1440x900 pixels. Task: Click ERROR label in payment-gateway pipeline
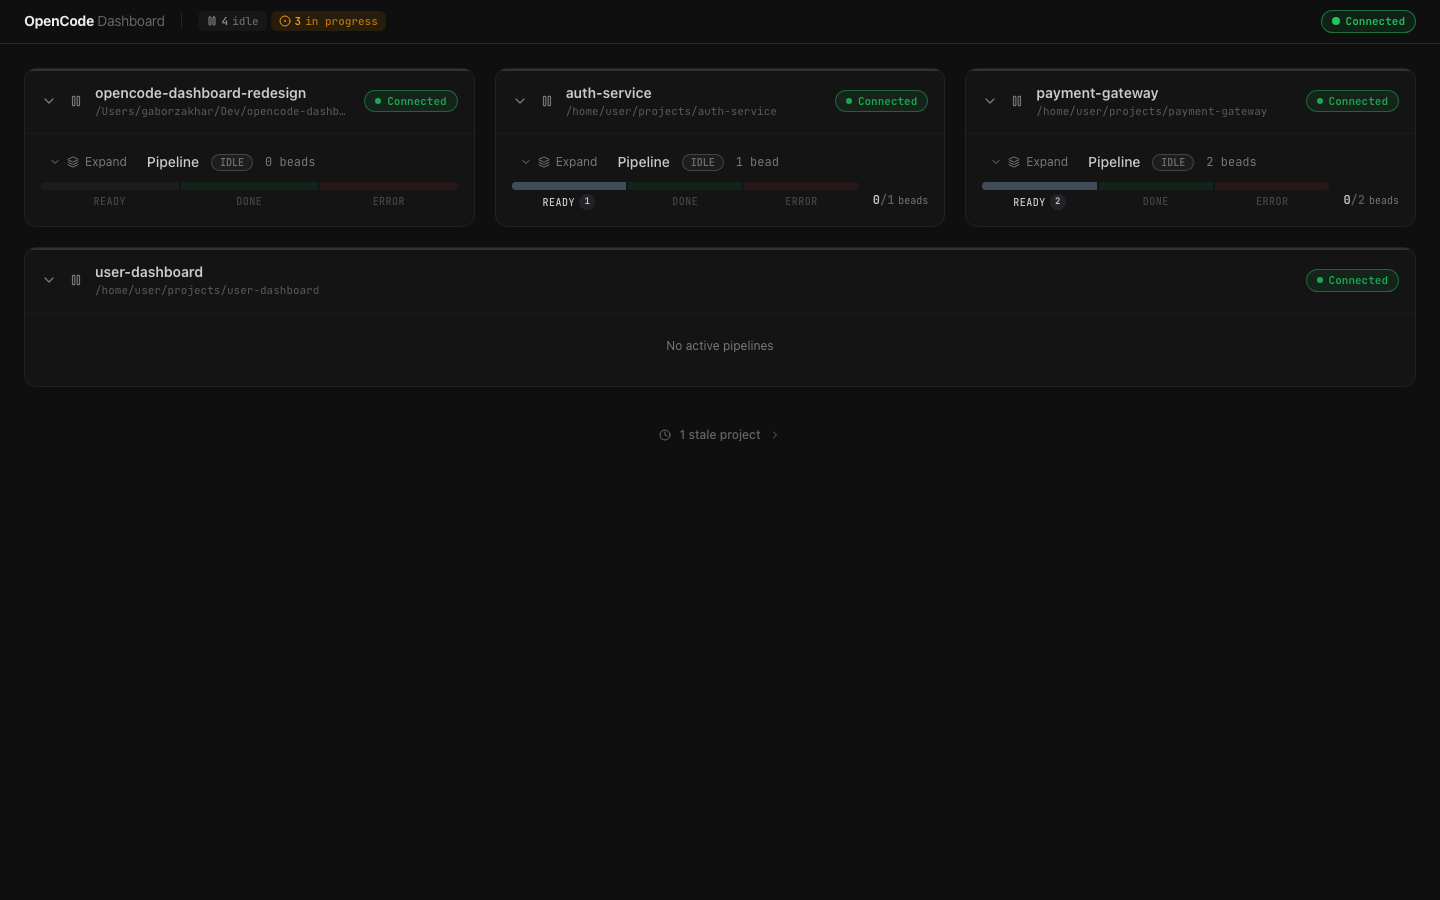(x=1272, y=202)
